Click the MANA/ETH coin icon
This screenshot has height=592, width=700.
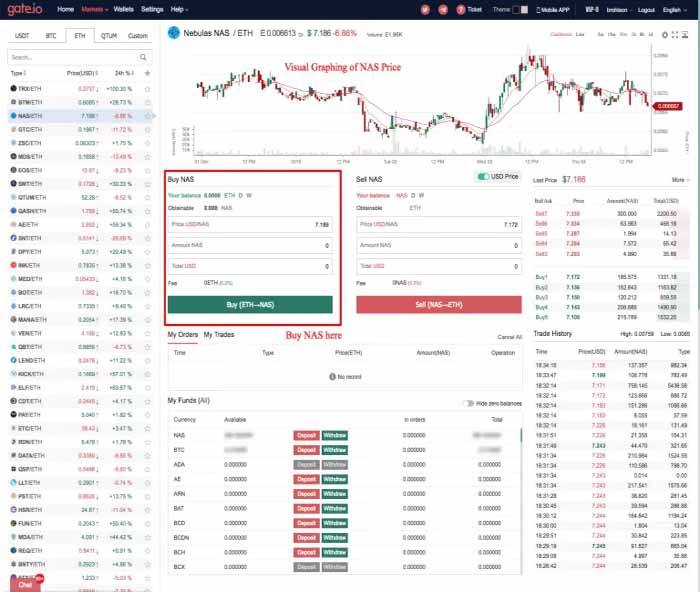[13, 320]
